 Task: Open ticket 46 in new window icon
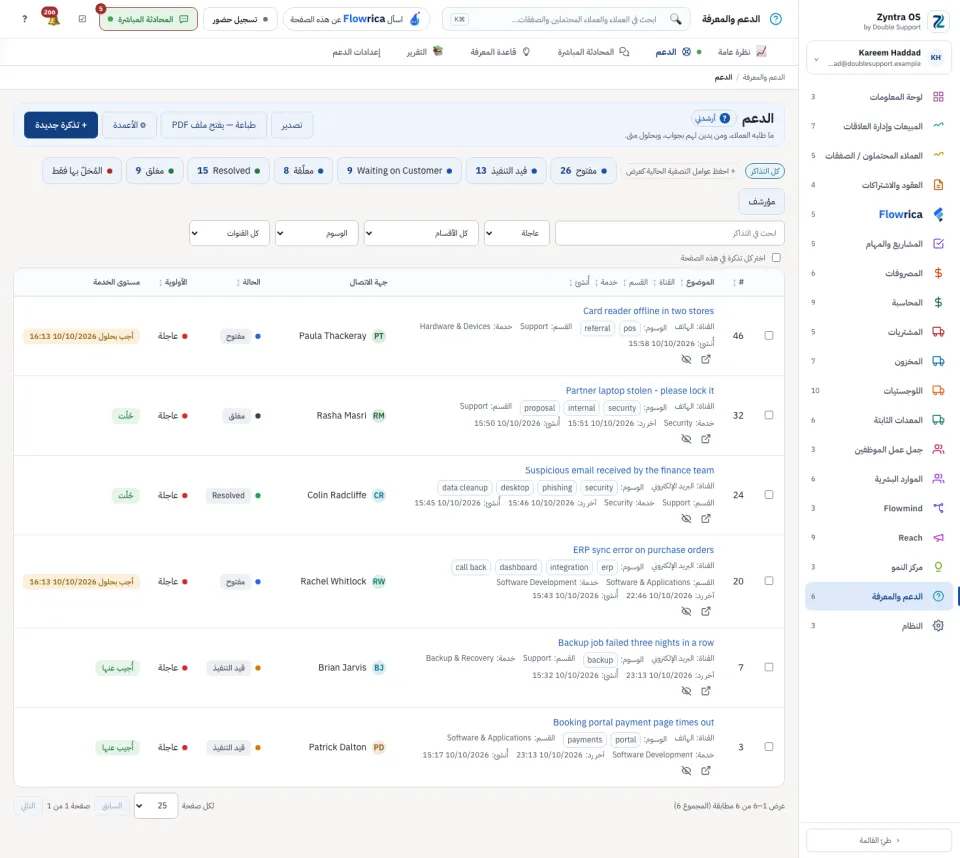tap(706, 359)
